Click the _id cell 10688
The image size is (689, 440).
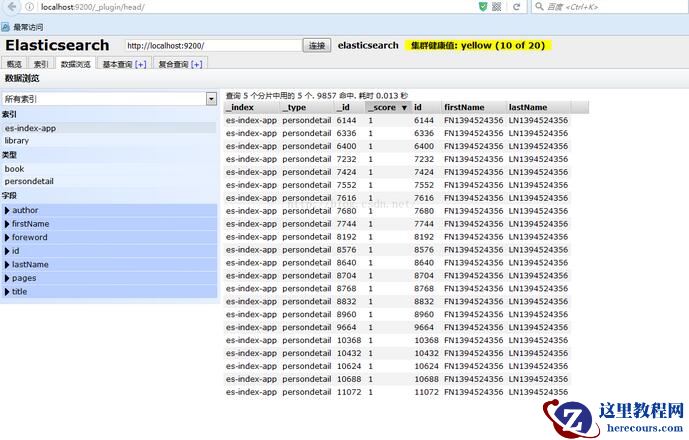(349, 379)
